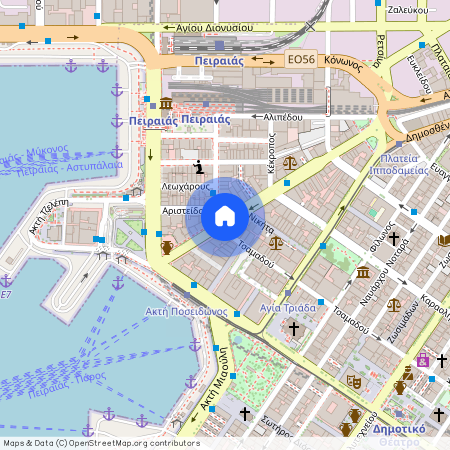Select the theater masks icon
This screenshot has width=450, height=450.
[x=354, y=382]
